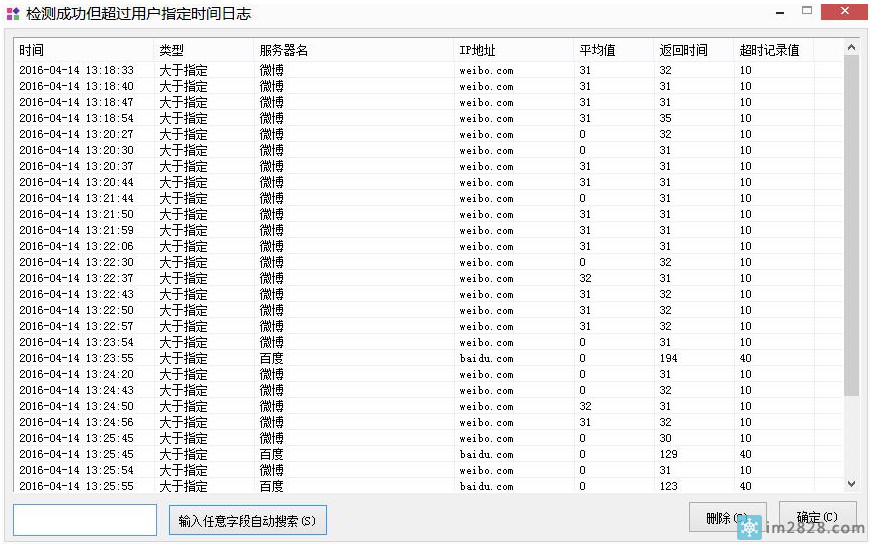Click the app icon in title bar
The image size is (872, 545).
pos(13,13)
